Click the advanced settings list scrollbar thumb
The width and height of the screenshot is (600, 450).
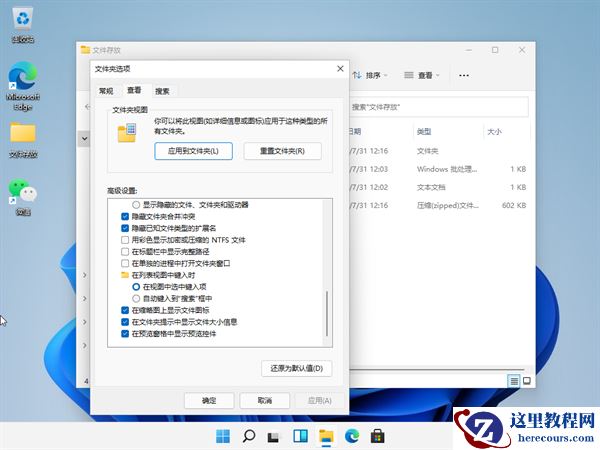point(327,313)
